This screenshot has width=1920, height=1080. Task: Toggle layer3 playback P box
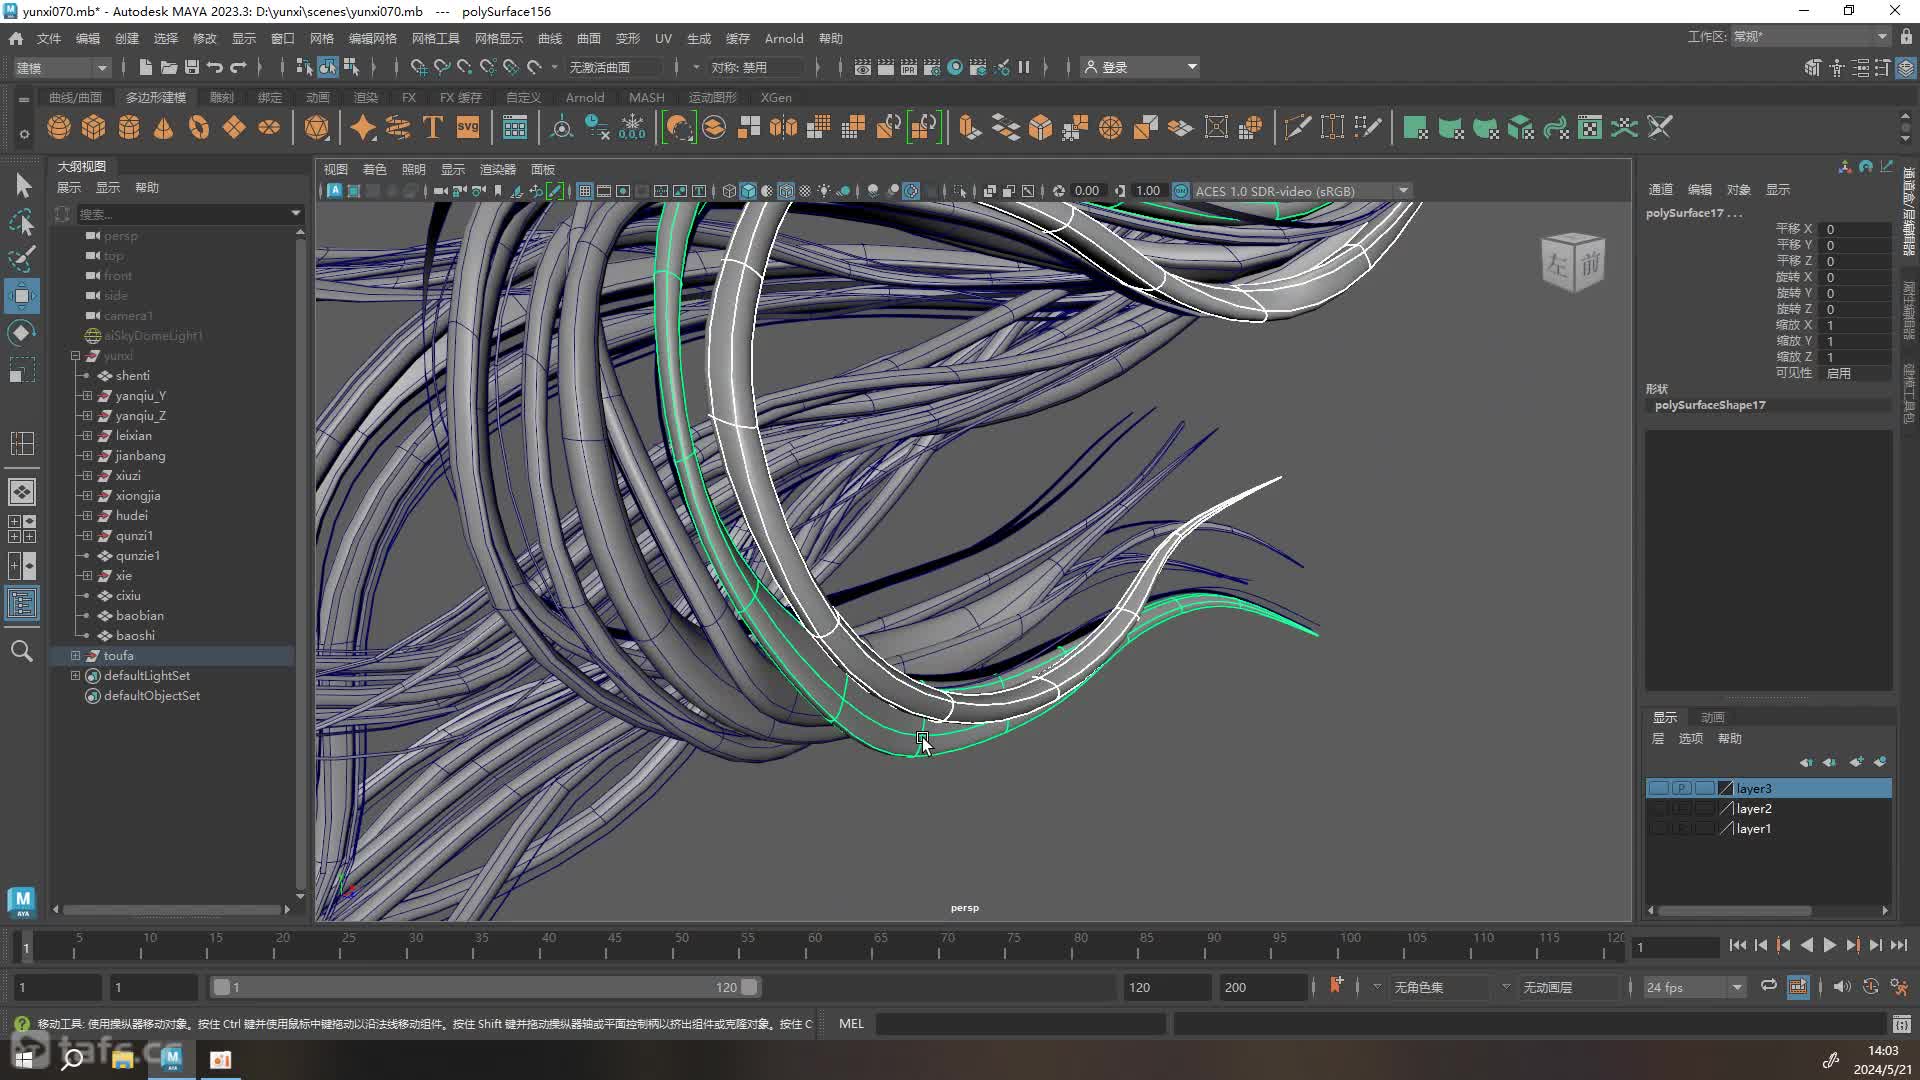(x=1682, y=788)
